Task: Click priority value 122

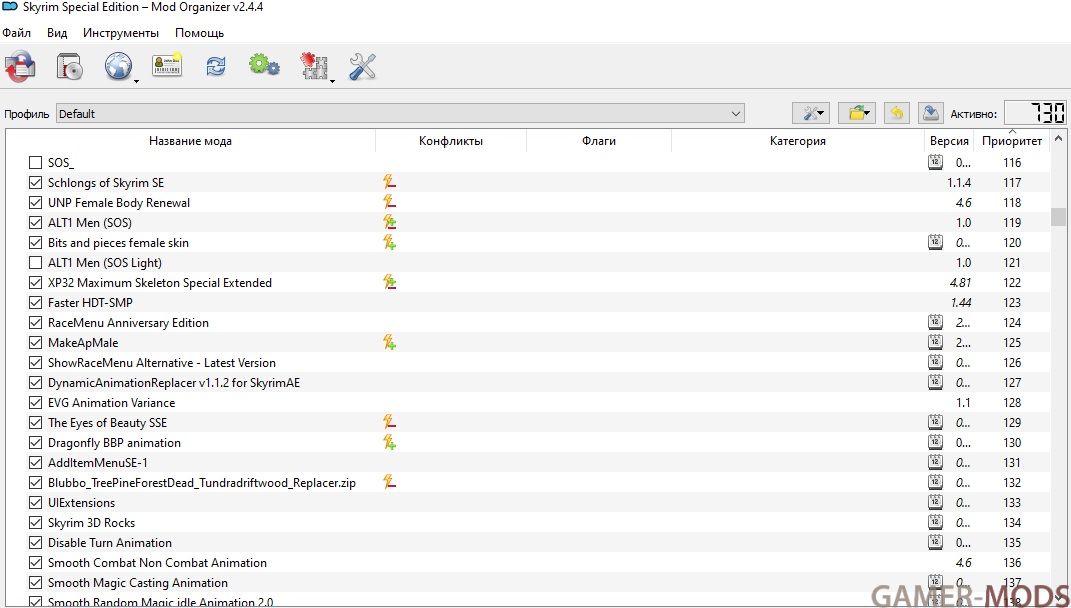Action: [x=1012, y=282]
